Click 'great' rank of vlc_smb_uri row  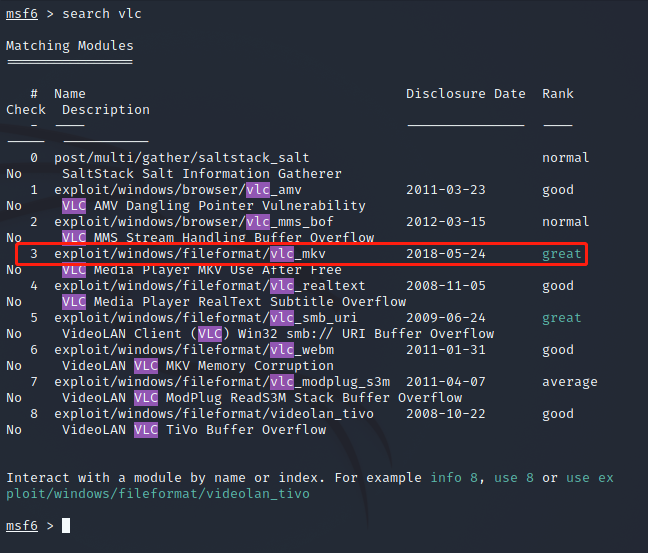click(x=562, y=318)
